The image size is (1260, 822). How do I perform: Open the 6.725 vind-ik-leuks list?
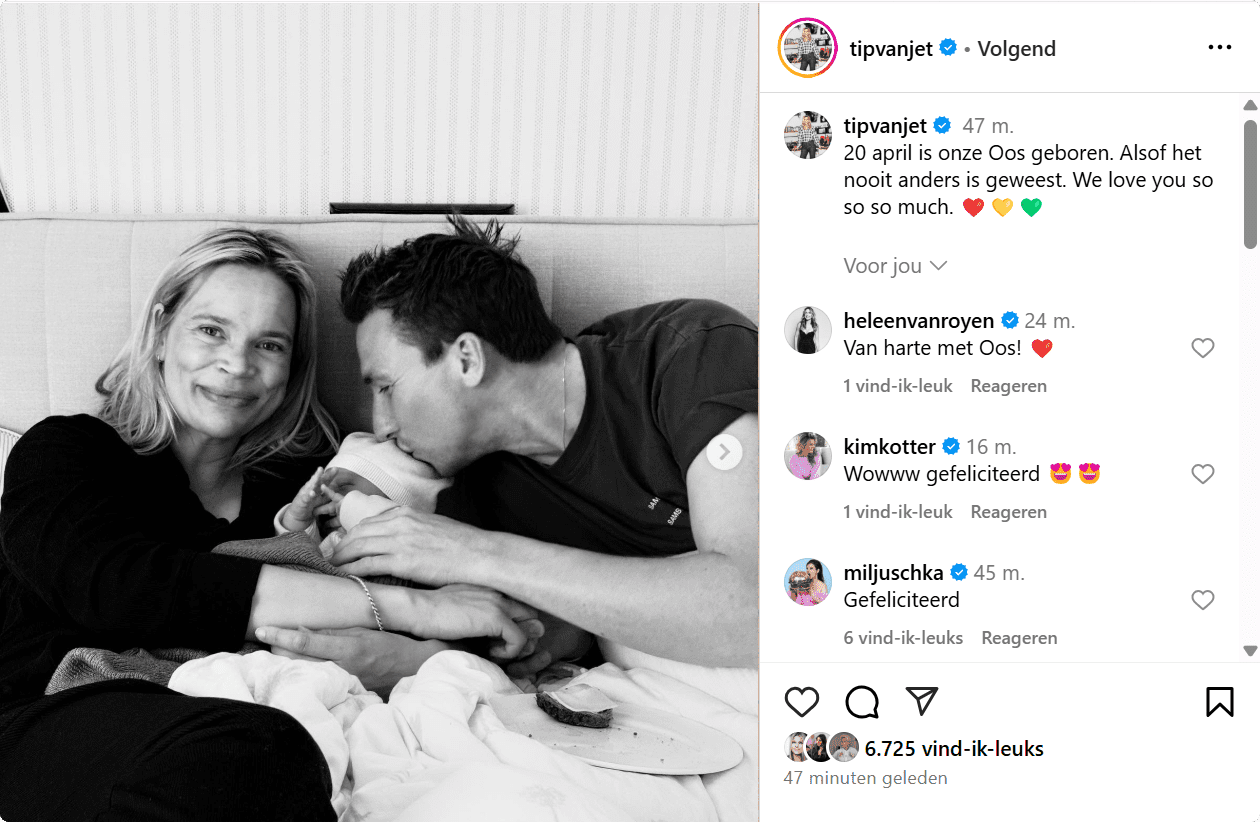[954, 749]
